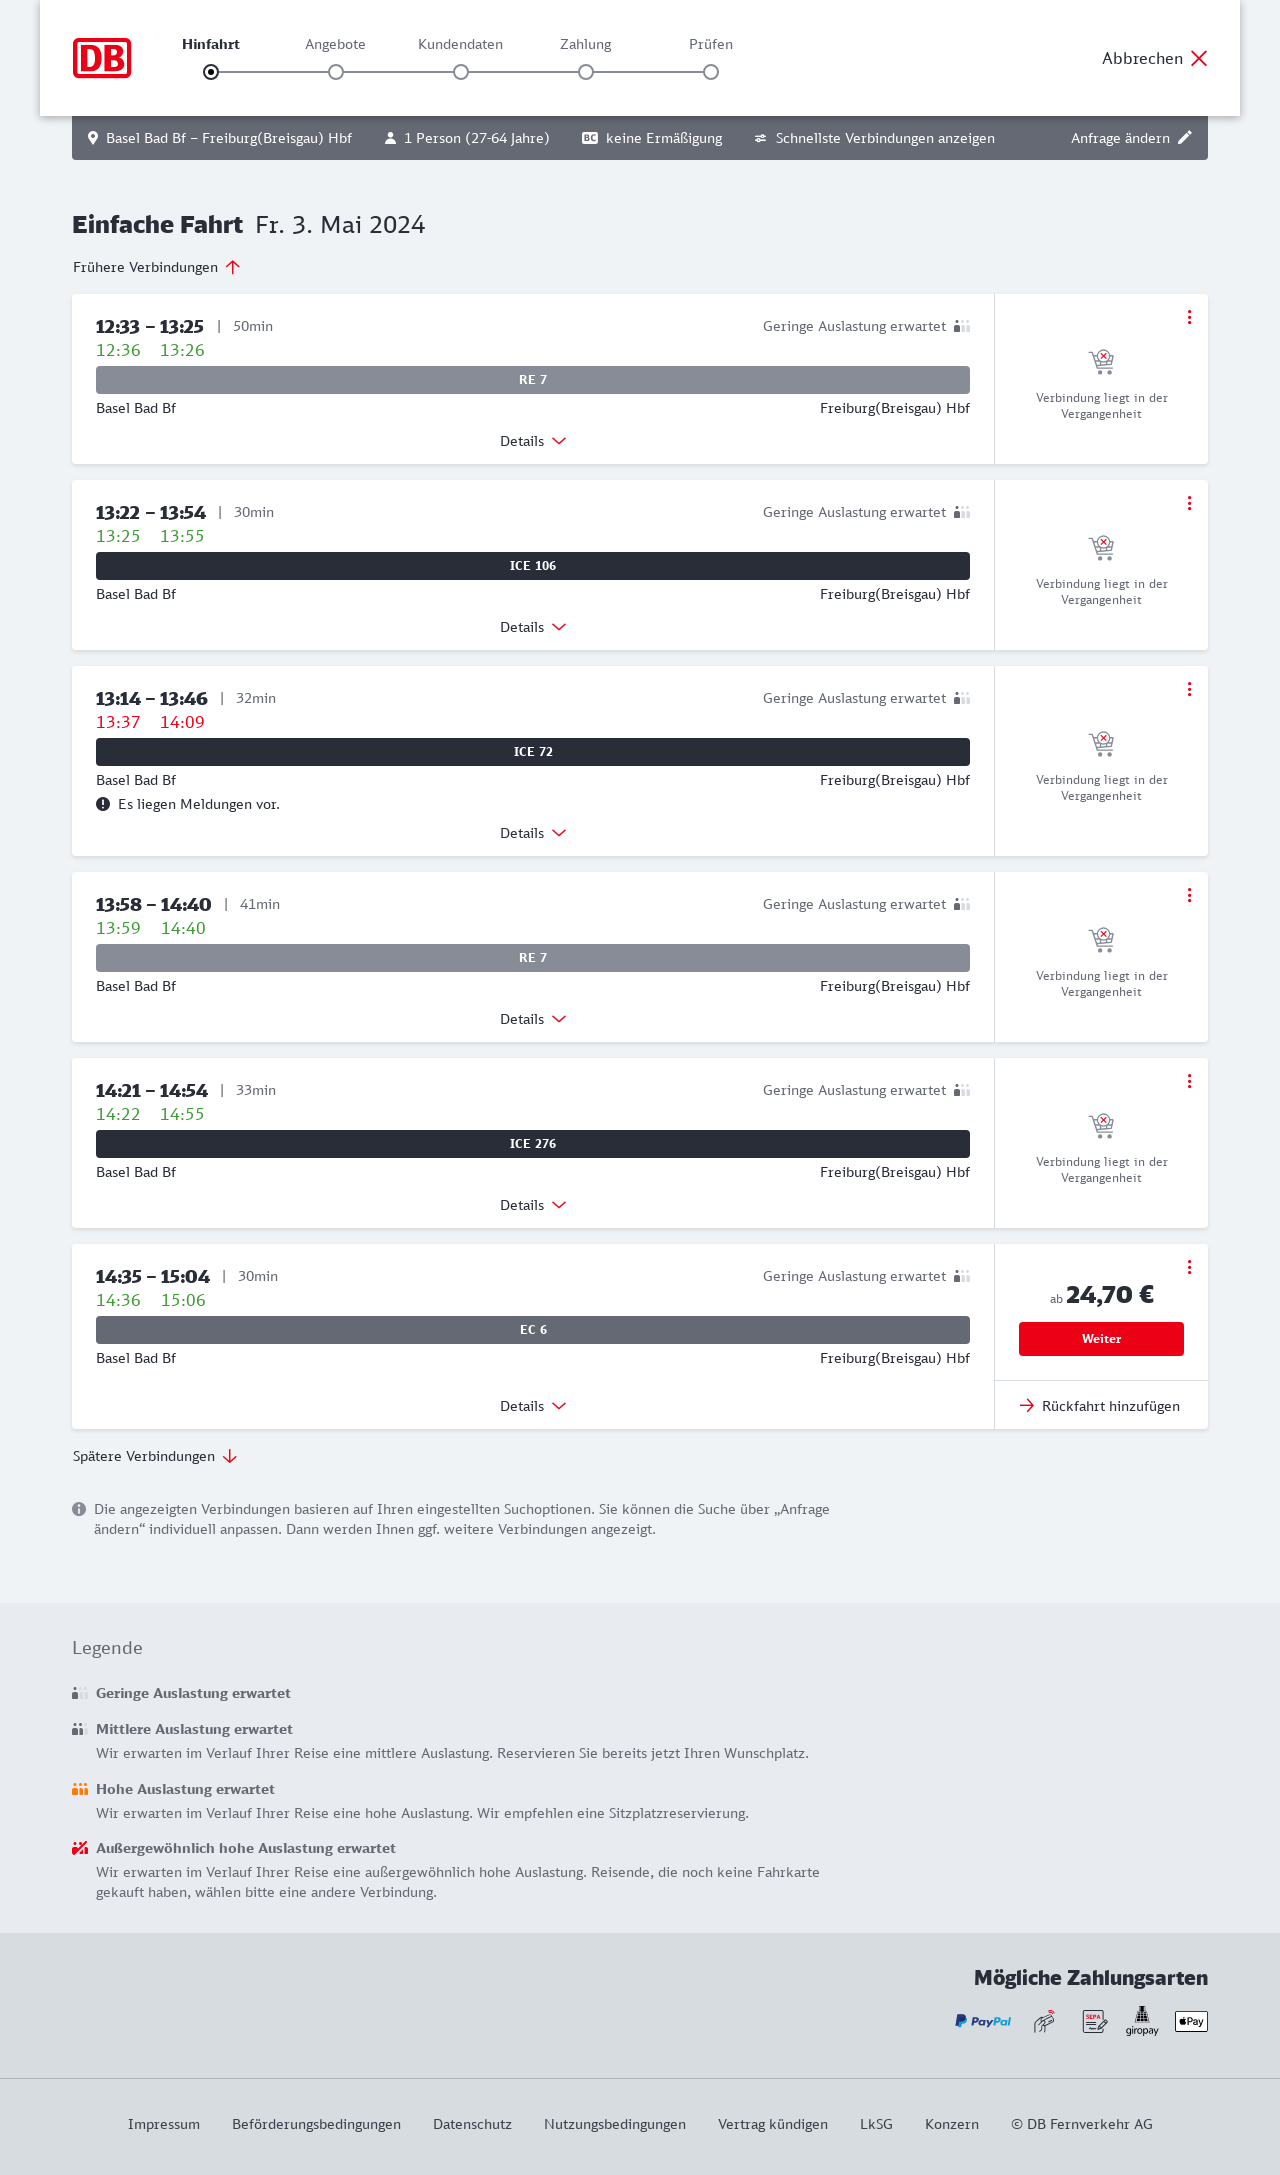
Task: Click the DB logo
Action: pos(102,58)
